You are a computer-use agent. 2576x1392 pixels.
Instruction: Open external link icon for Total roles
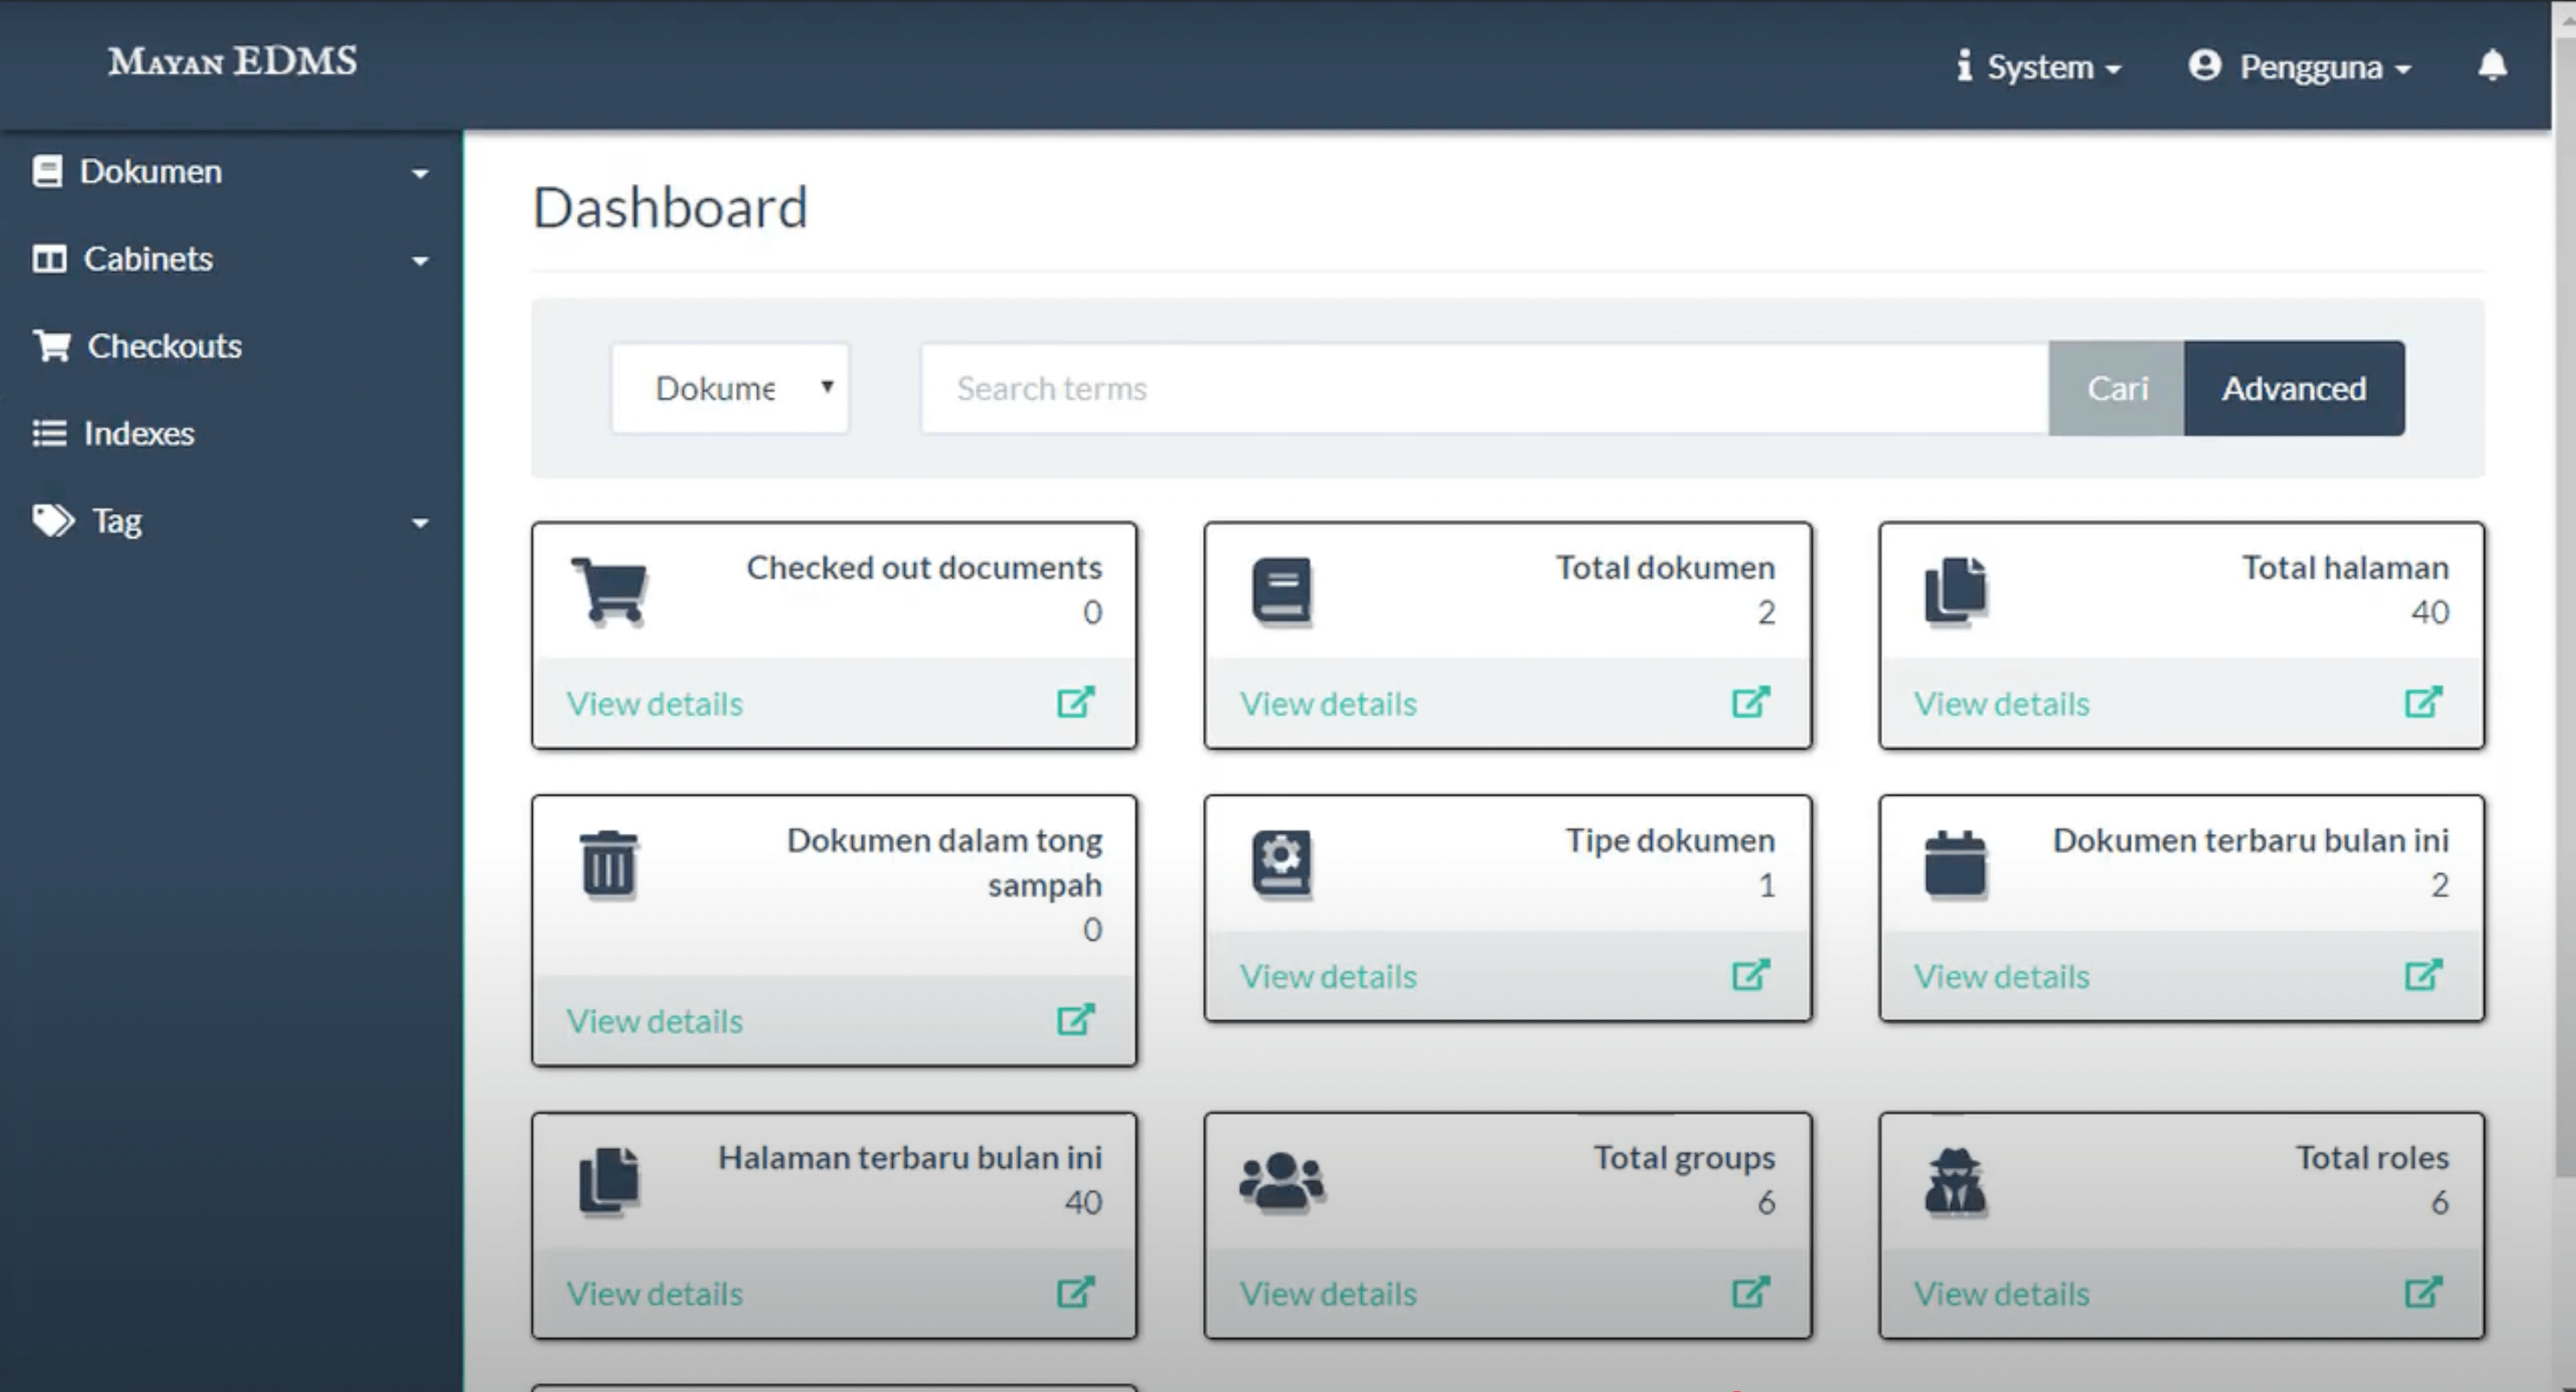point(2424,1292)
